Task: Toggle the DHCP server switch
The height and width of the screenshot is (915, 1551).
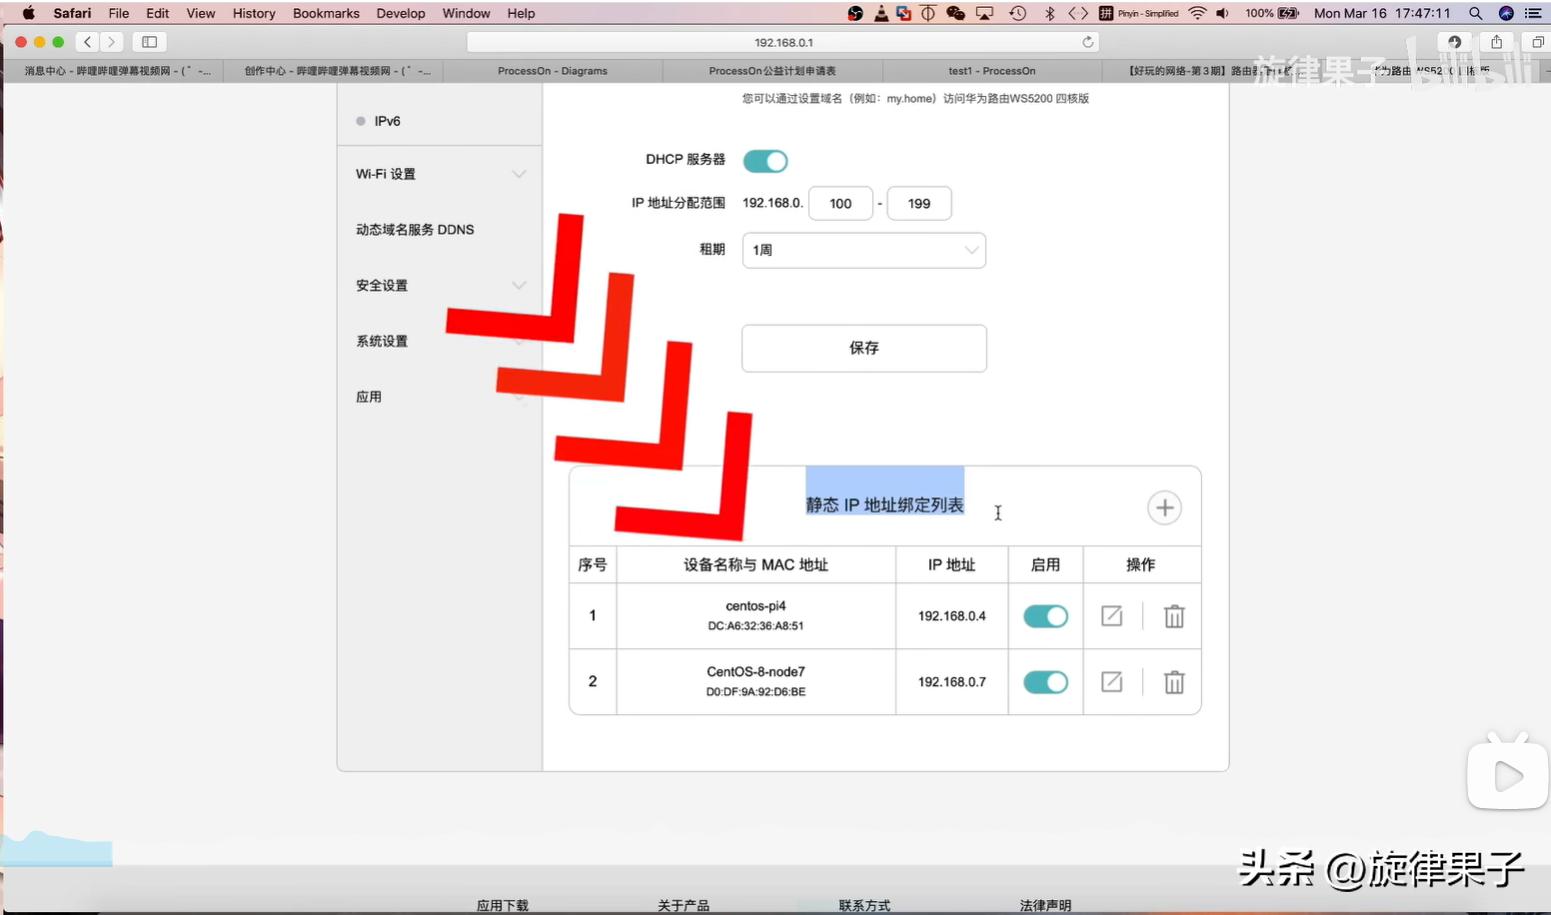Action: [x=765, y=161]
